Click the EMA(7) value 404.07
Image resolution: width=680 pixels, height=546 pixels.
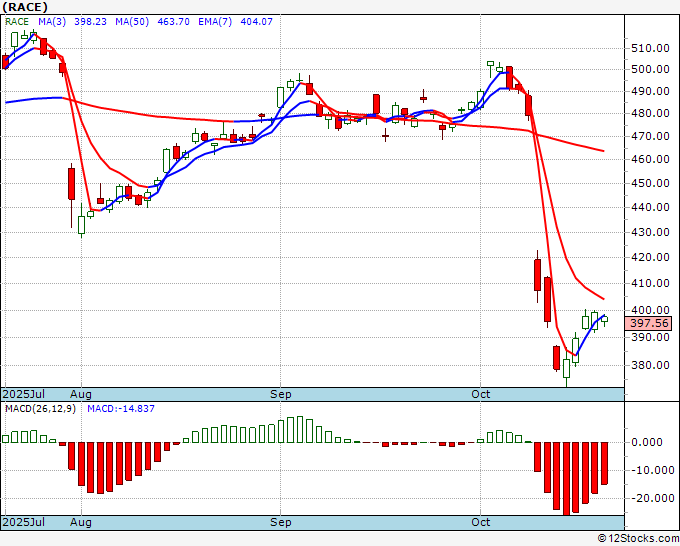coord(256,22)
